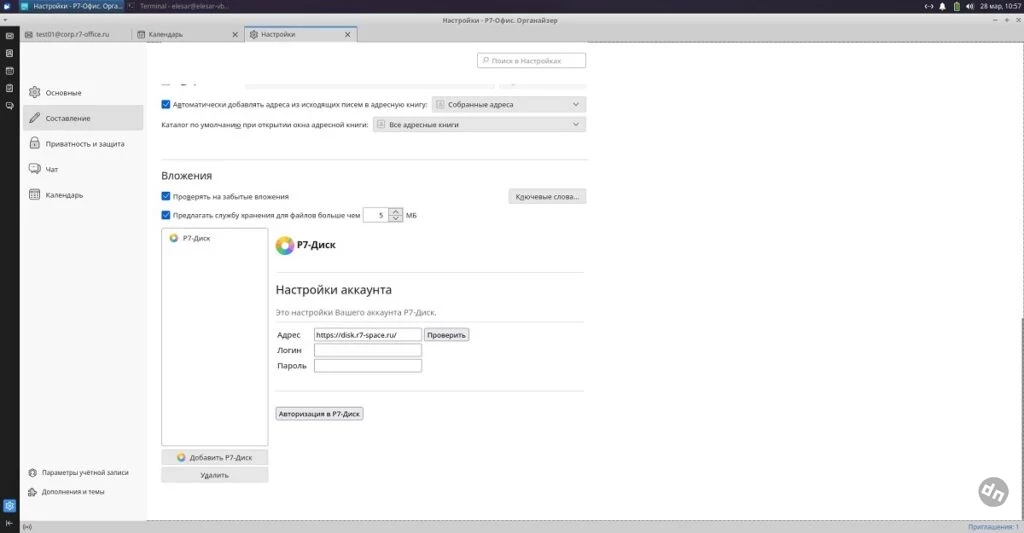Click the battery indicator in top panel

pos(957,6)
